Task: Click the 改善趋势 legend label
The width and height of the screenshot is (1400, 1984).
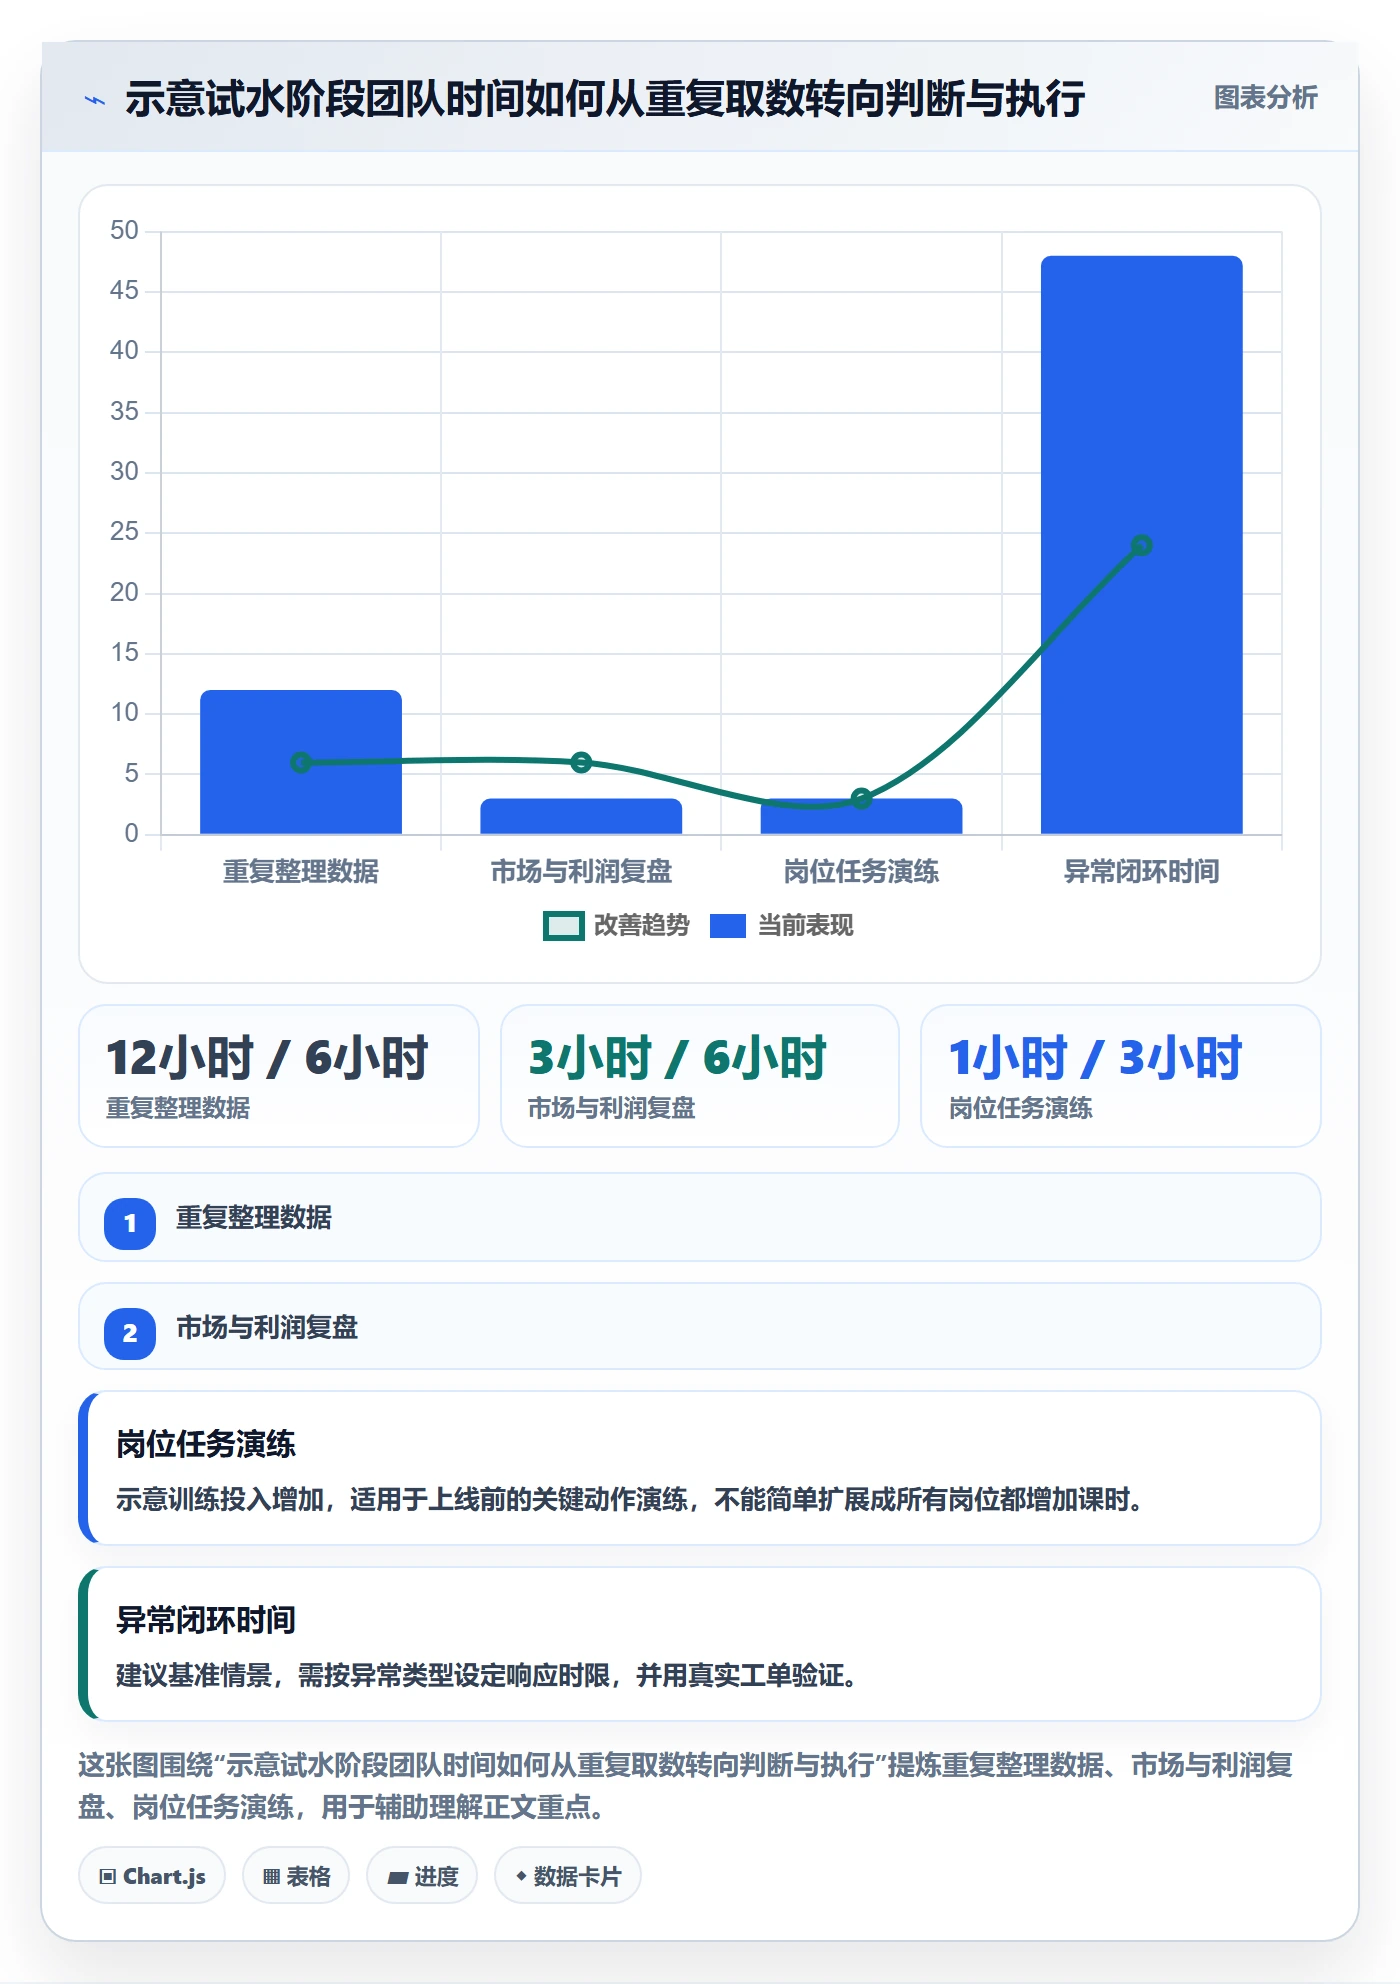Action: click(641, 926)
